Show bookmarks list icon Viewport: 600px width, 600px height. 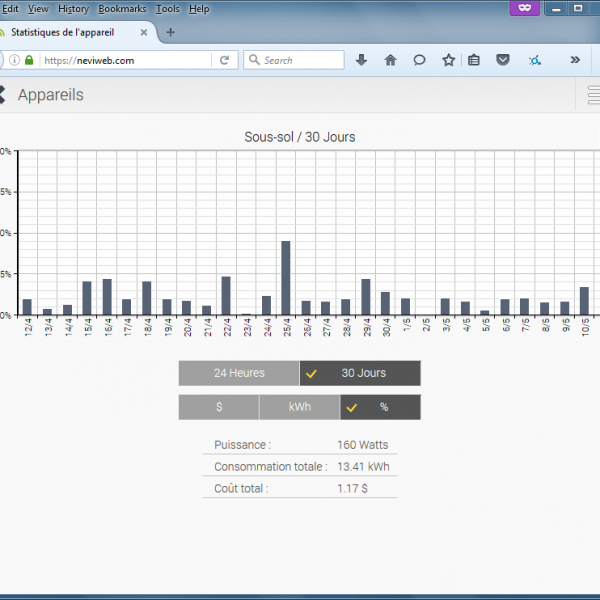point(474,60)
